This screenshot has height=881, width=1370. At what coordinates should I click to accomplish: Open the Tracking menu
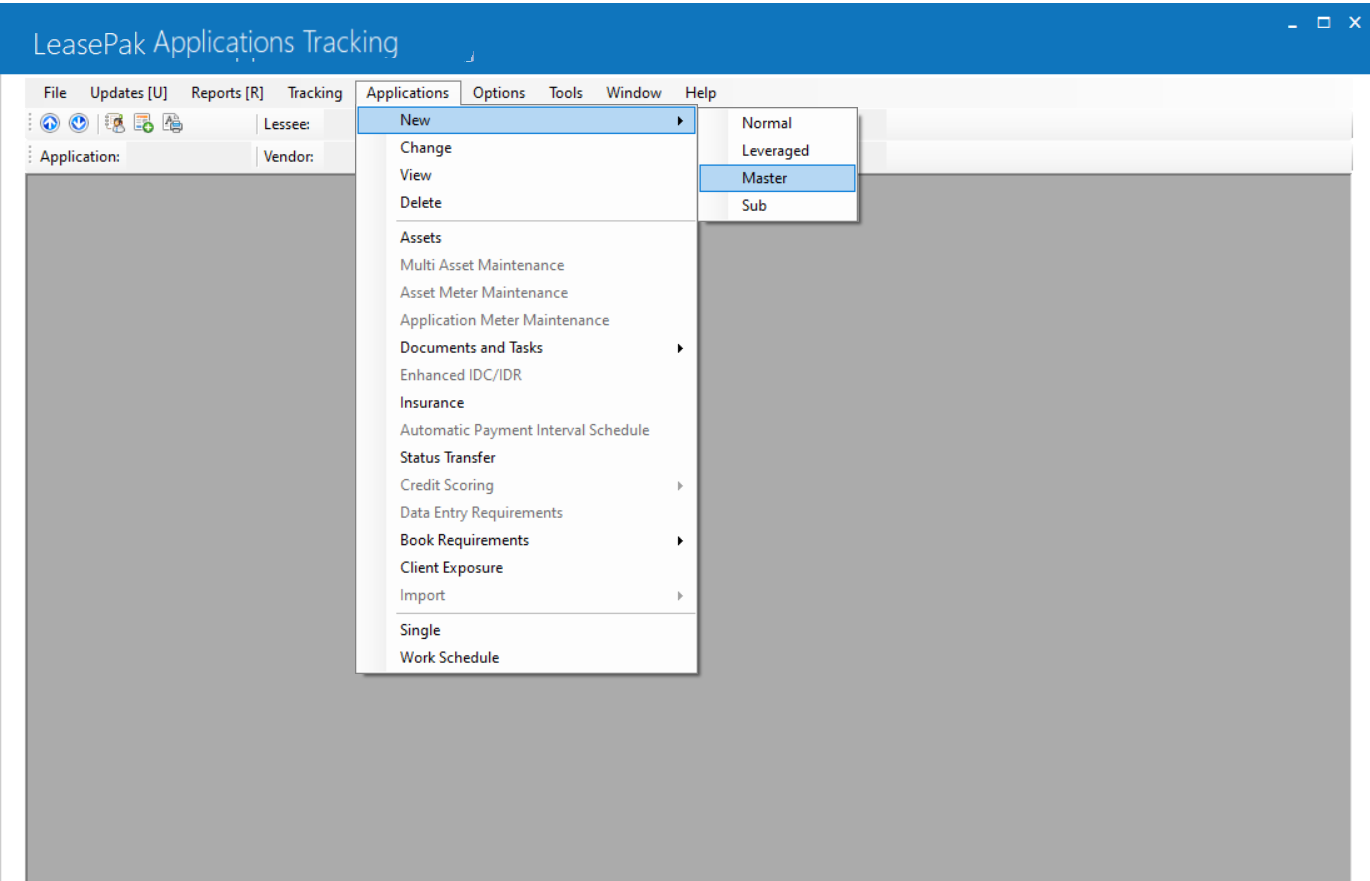(x=315, y=93)
